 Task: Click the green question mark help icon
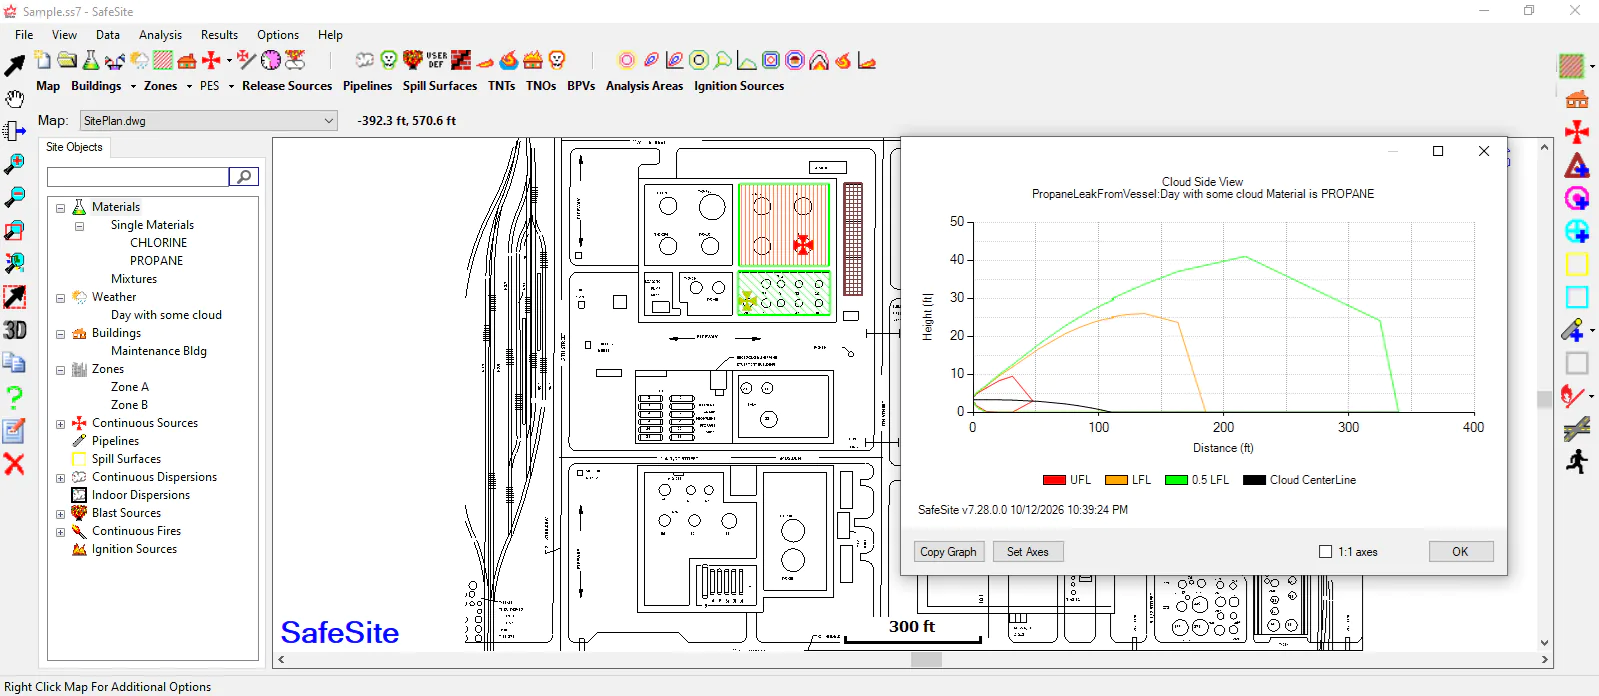tap(14, 397)
